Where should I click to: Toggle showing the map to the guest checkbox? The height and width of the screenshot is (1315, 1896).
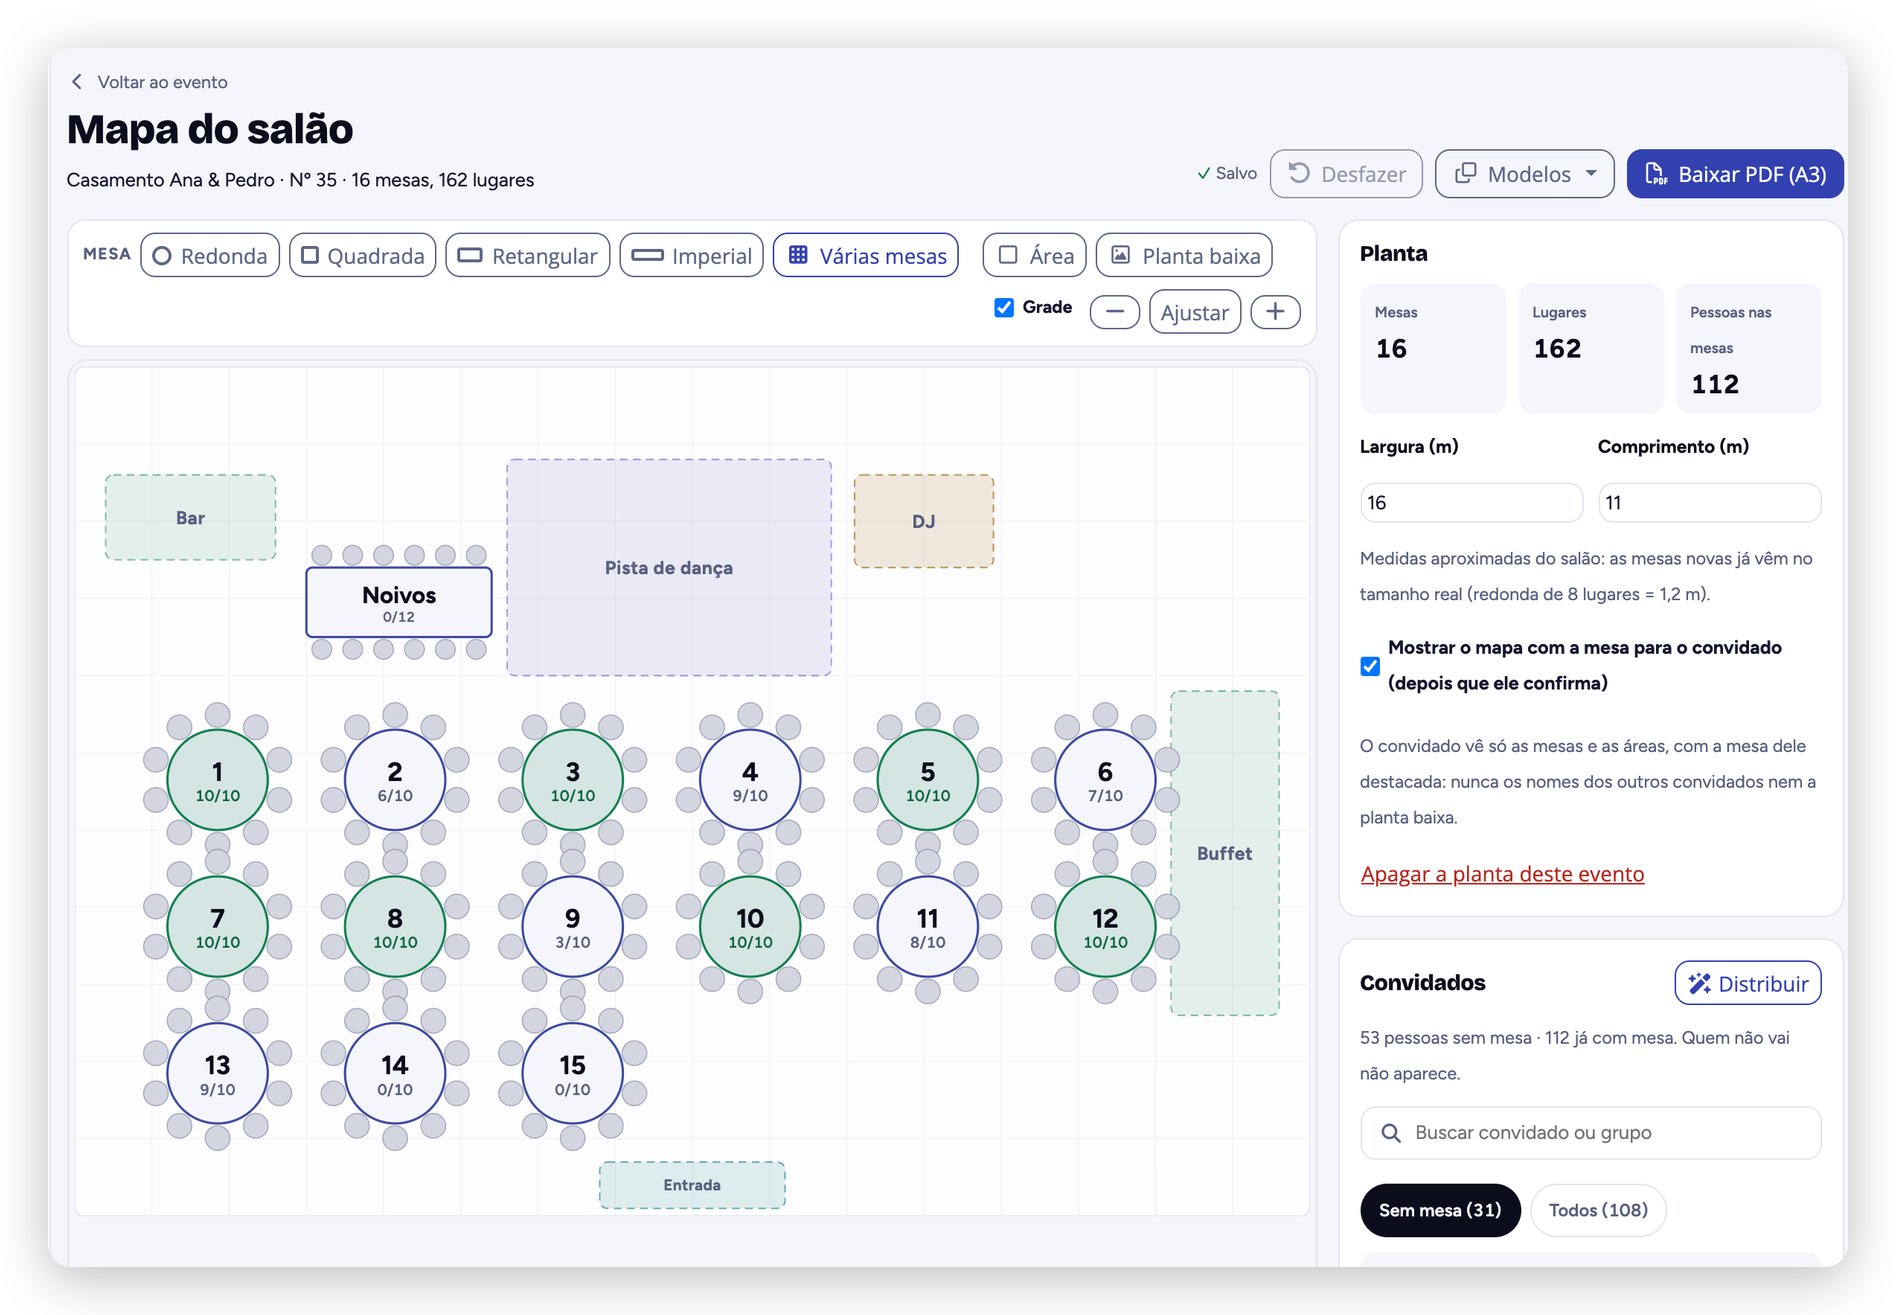click(1370, 666)
